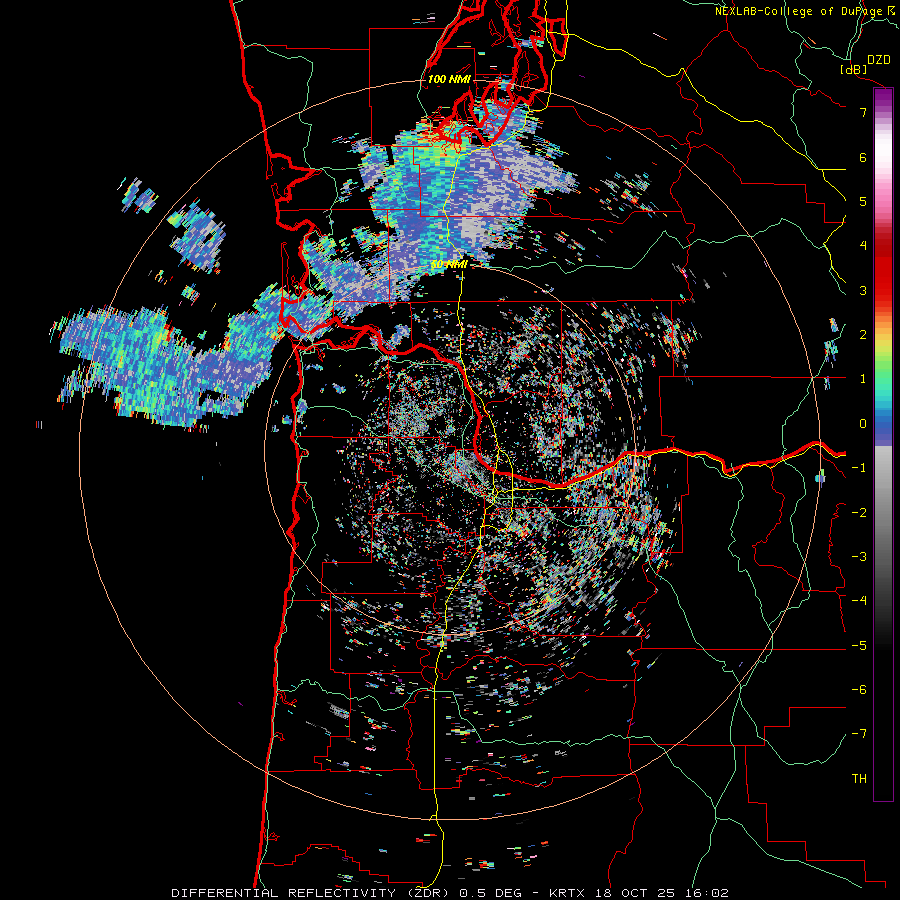Click the KRTX station identifier
Image resolution: width=900 pixels, height=900 pixels.
[x=567, y=893]
